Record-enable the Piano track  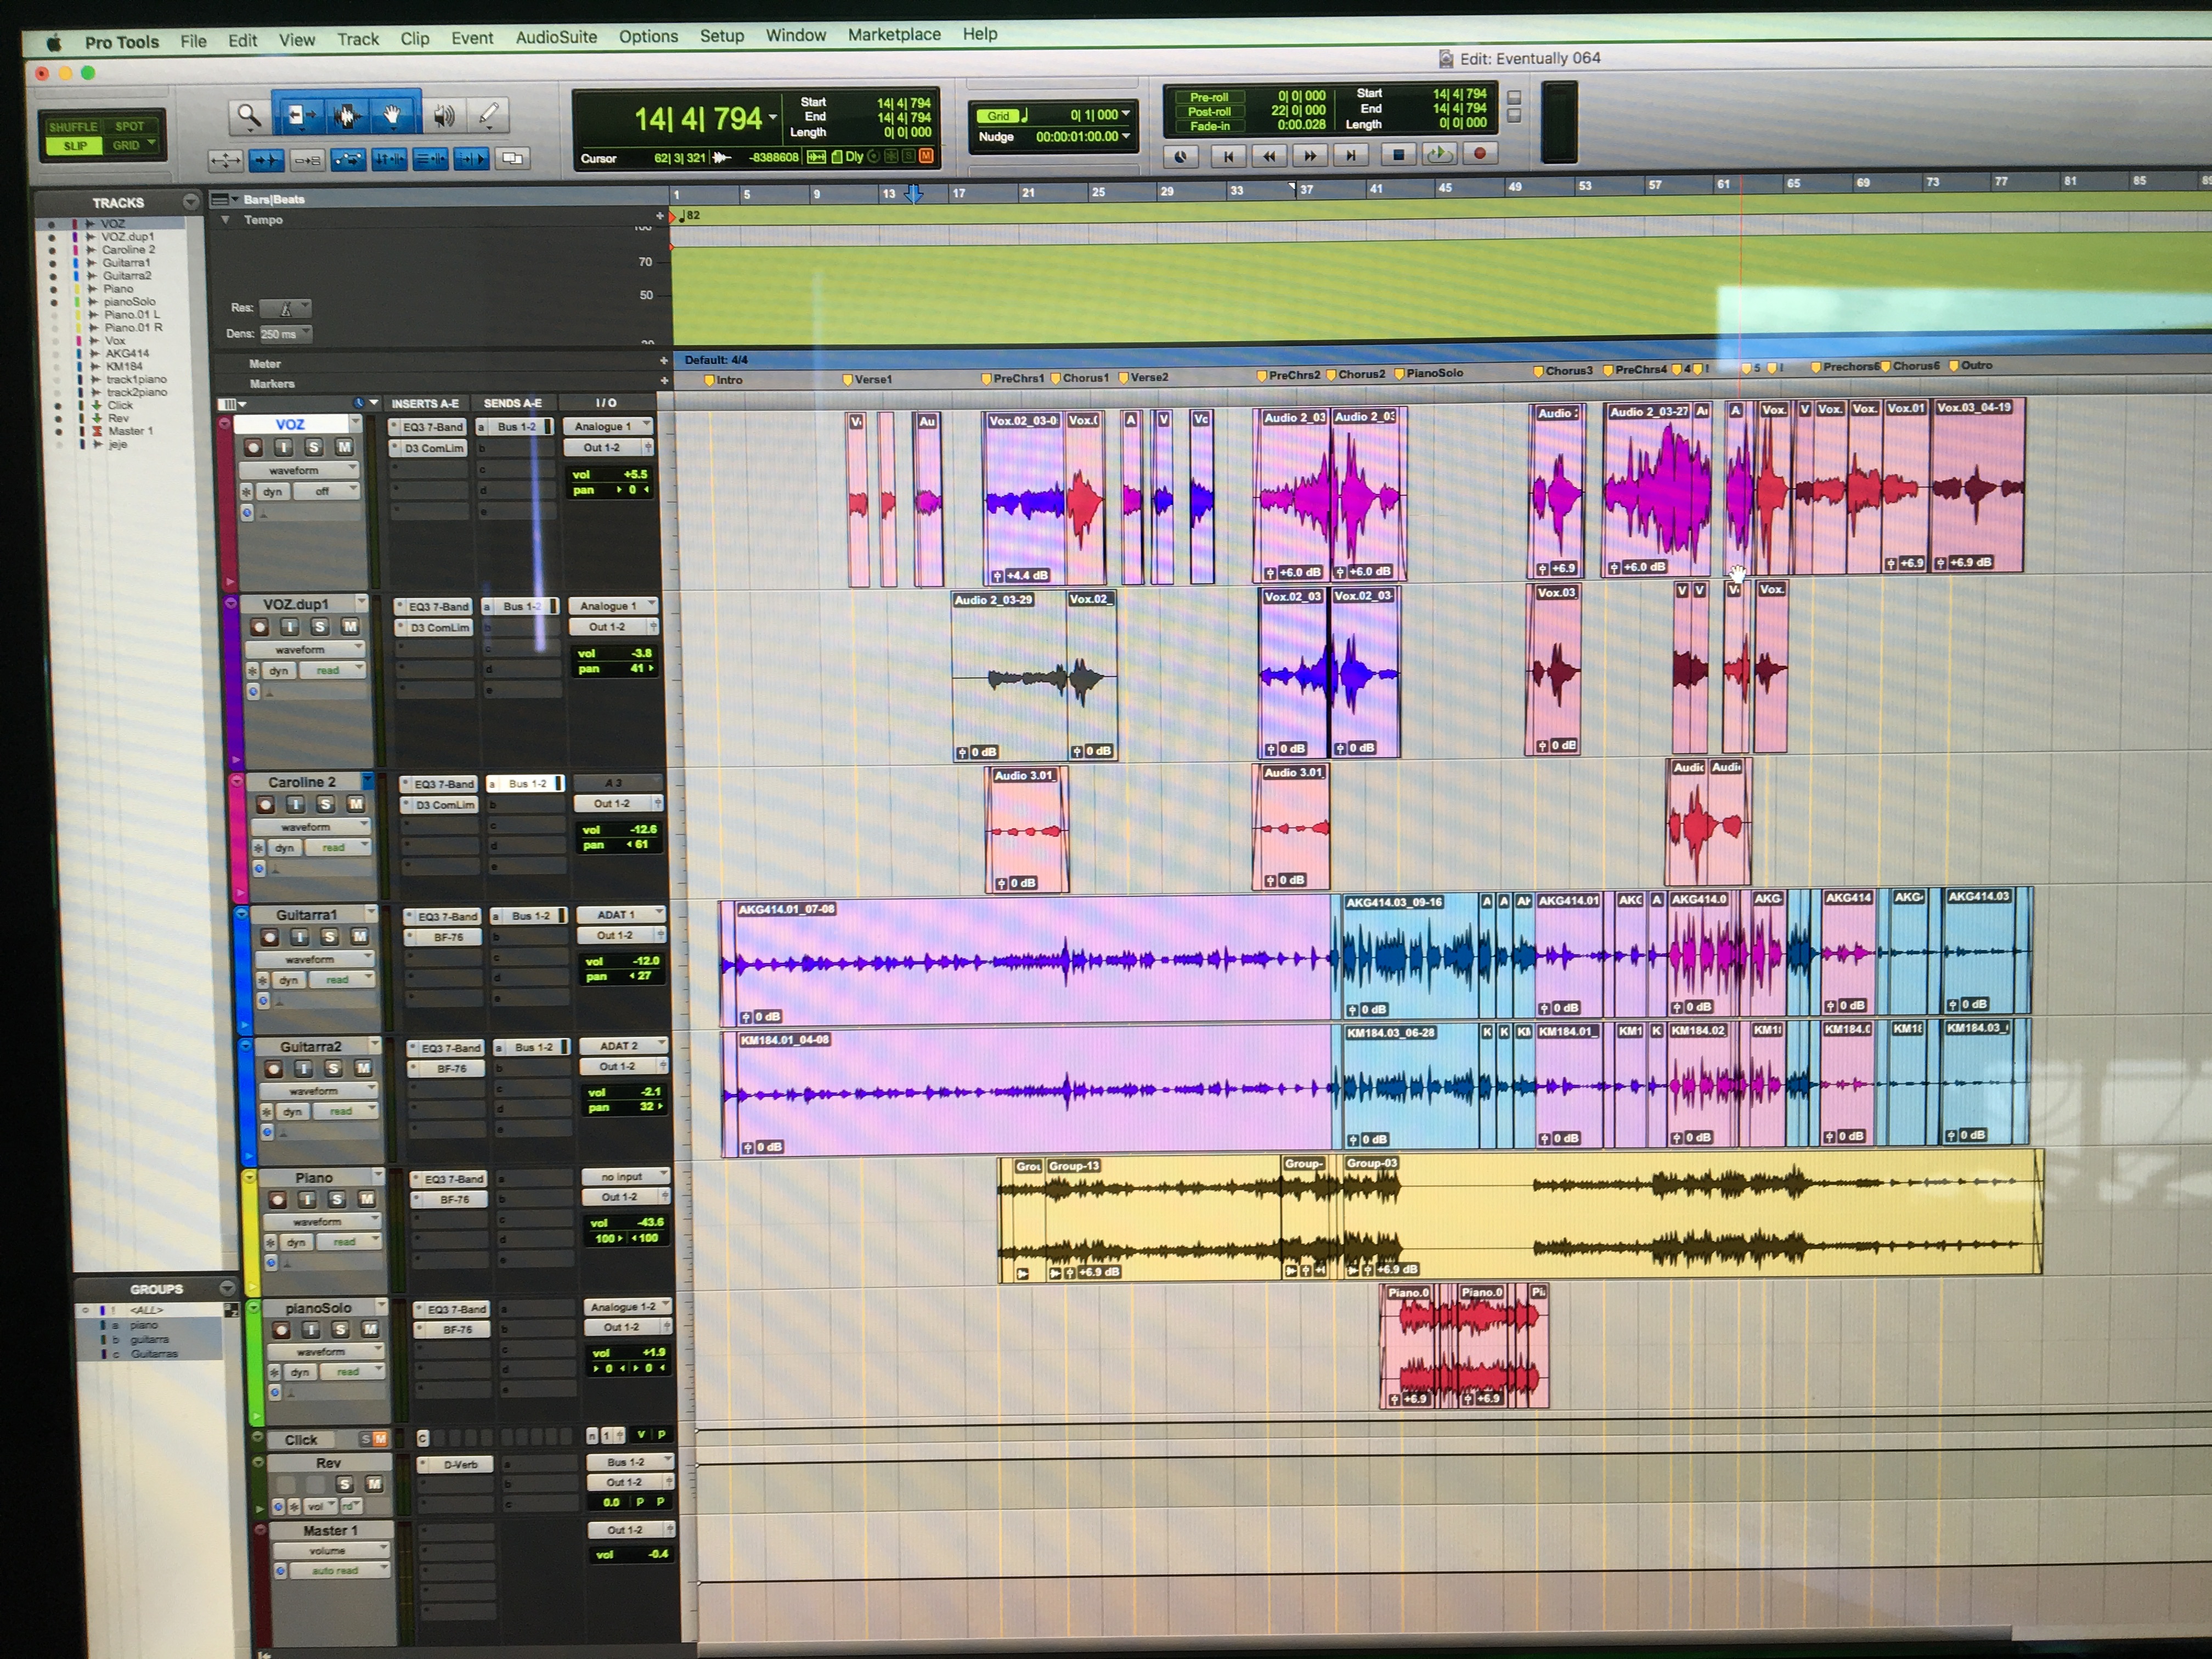pyautogui.click(x=278, y=1199)
